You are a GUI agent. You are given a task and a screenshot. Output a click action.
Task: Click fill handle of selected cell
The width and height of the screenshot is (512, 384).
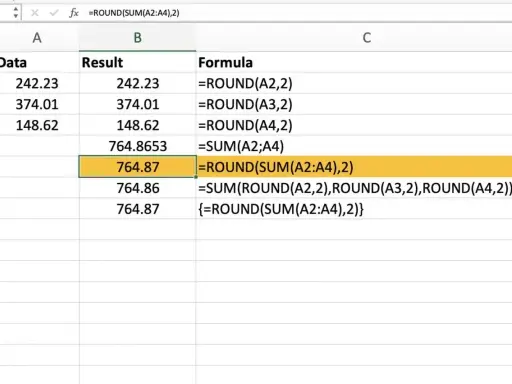pos(196,177)
